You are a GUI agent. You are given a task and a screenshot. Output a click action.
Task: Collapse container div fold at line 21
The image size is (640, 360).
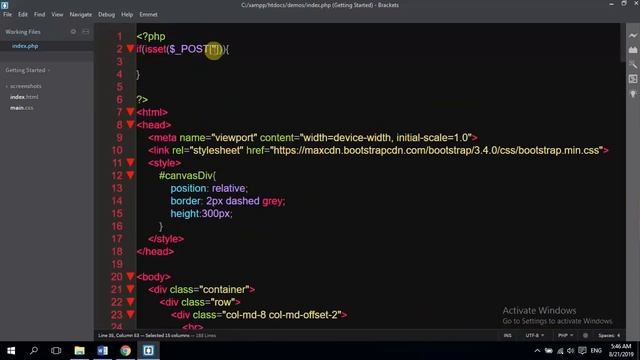(x=130, y=289)
